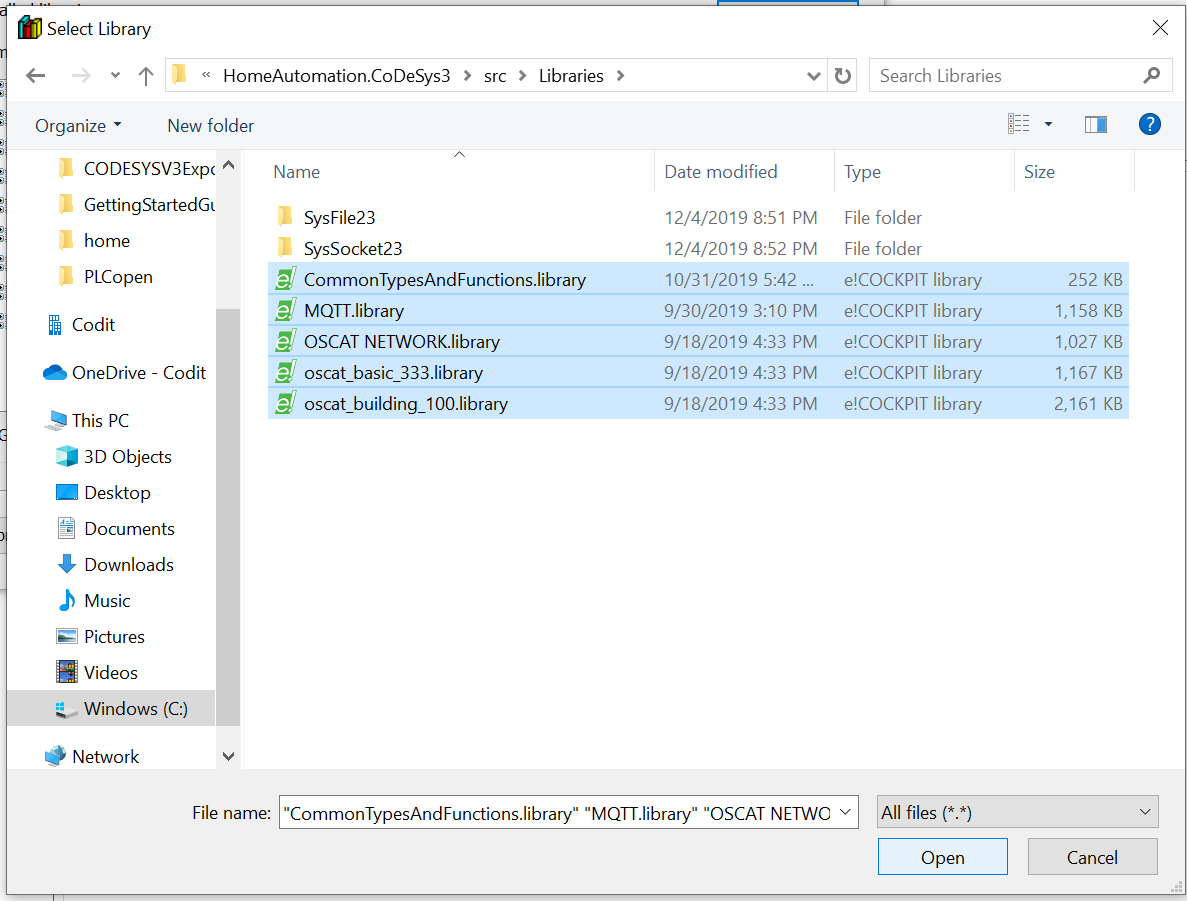Change view layout icon
The width and height of the screenshot is (1187, 901).
1018,124
